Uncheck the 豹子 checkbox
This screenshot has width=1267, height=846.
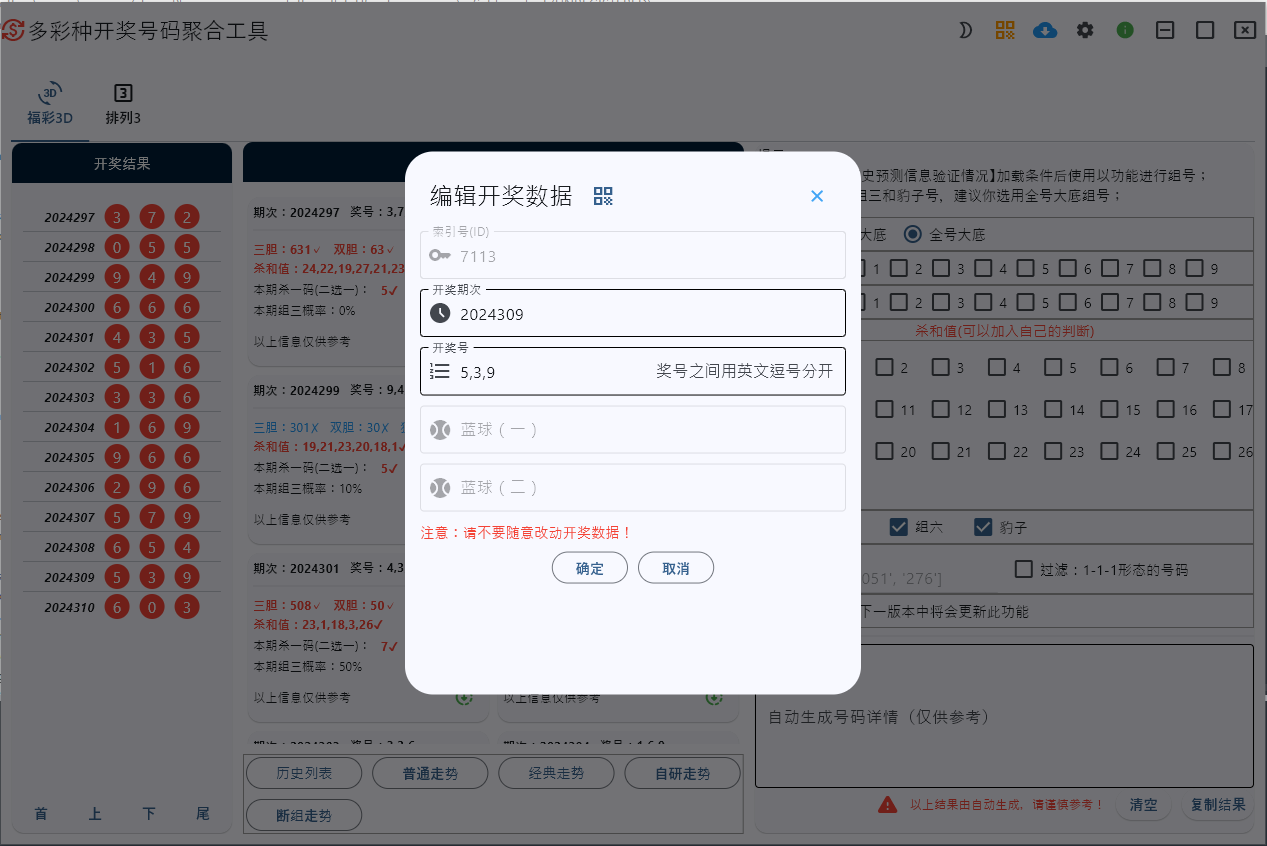pos(983,527)
